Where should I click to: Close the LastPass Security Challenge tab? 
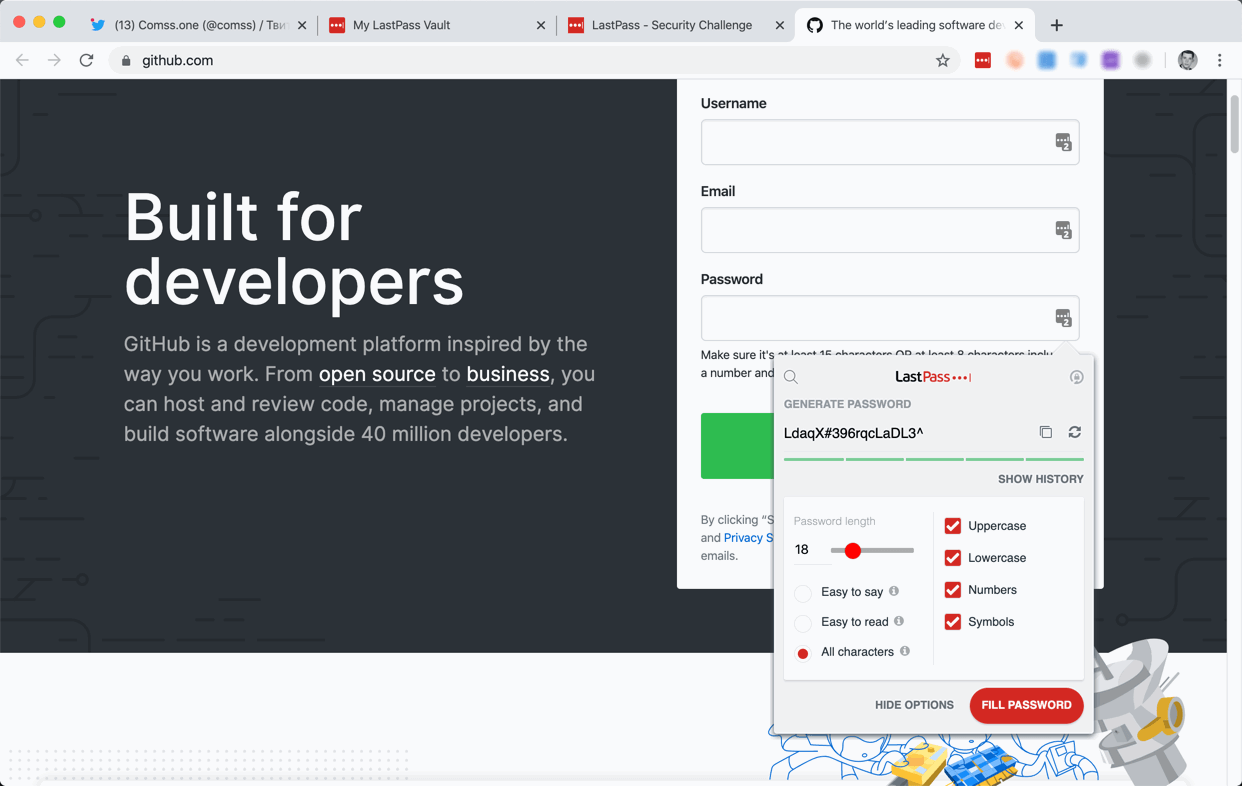[x=780, y=25]
